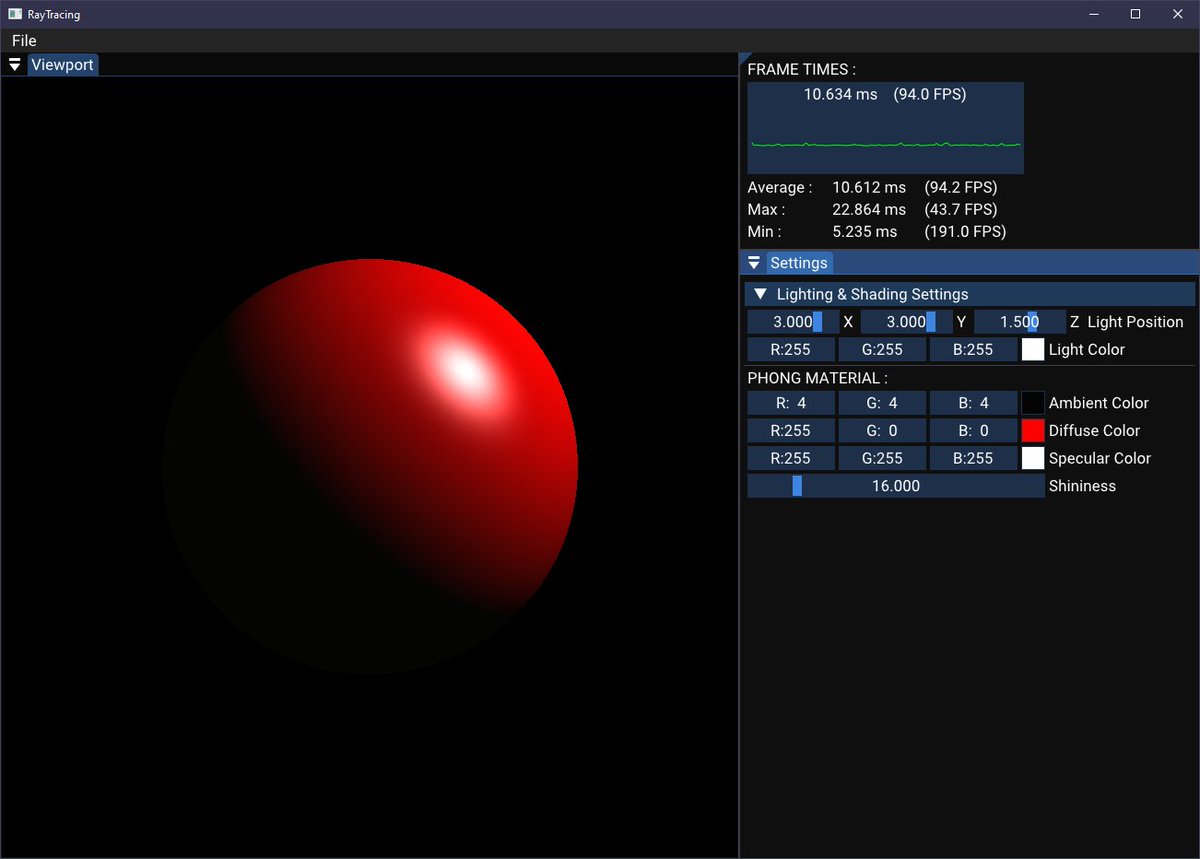
Task: Maximize the RayTracing window
Action: [x=1135, y=14]
